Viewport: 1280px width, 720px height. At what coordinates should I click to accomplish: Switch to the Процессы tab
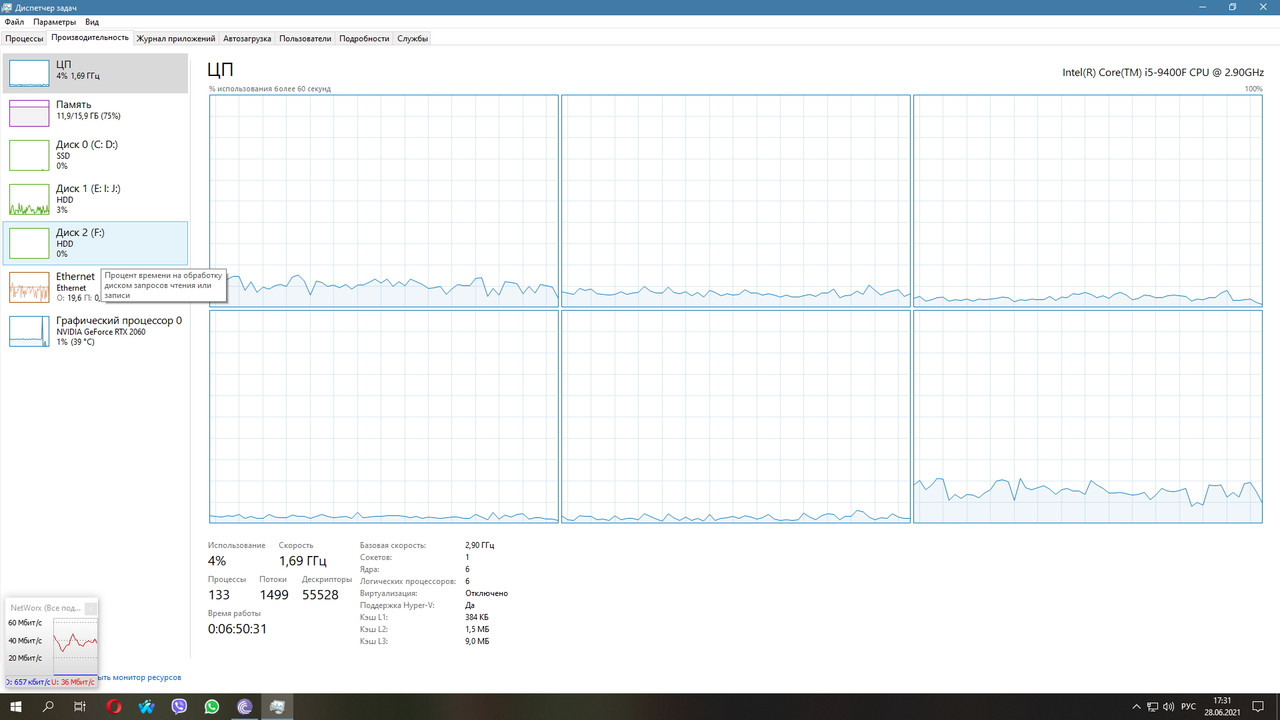(x=24, y=38)
